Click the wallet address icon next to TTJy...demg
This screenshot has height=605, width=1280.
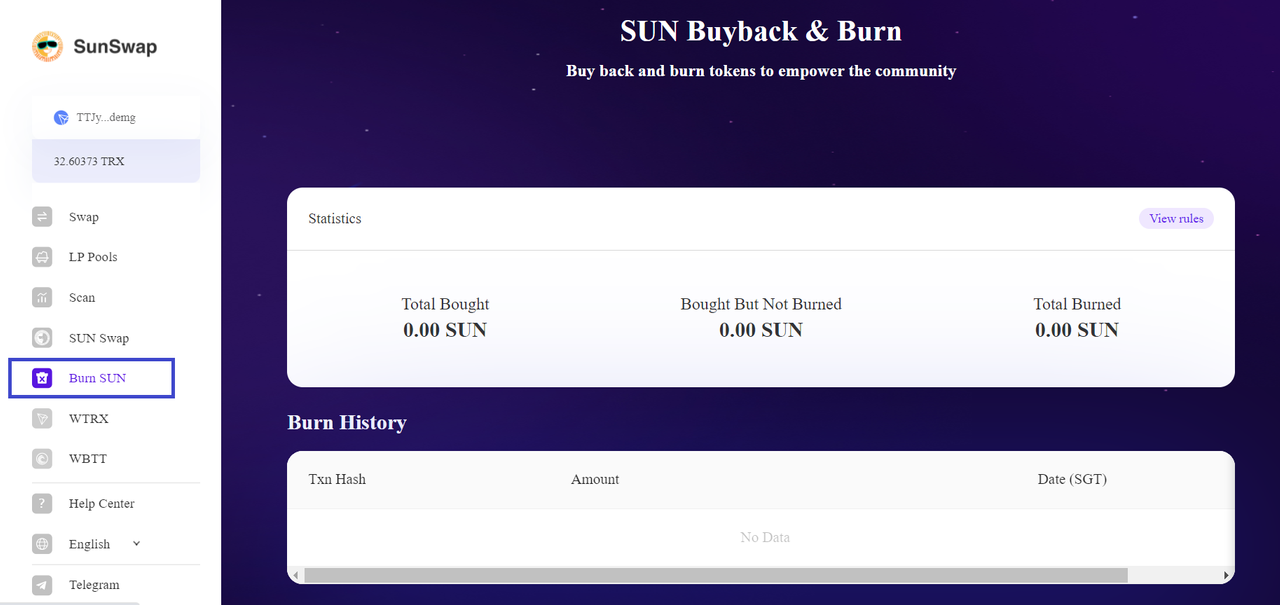pyautogui.click(x=61, y=117)
